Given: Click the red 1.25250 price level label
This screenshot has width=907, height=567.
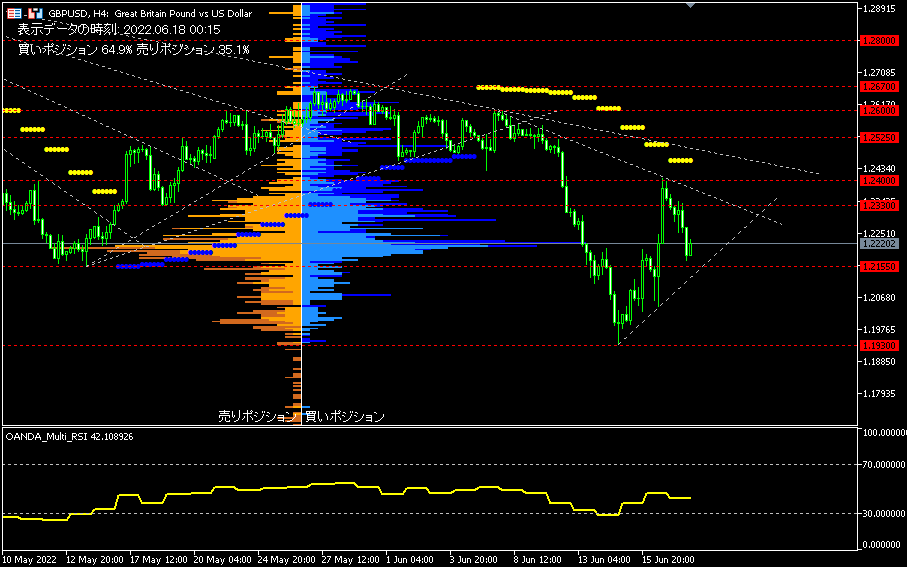Looking at the screenshot, I should (x=879, y=138).
